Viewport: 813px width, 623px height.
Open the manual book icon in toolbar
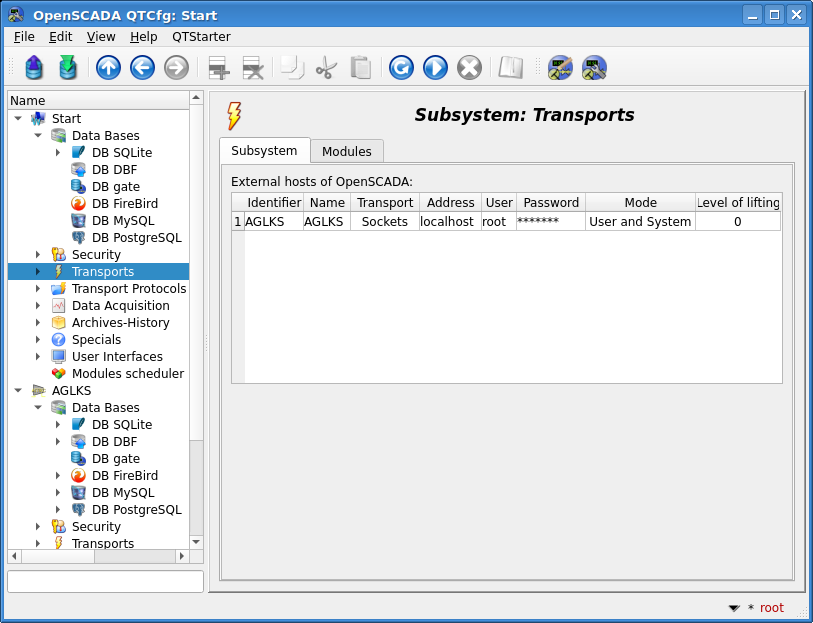511,68
